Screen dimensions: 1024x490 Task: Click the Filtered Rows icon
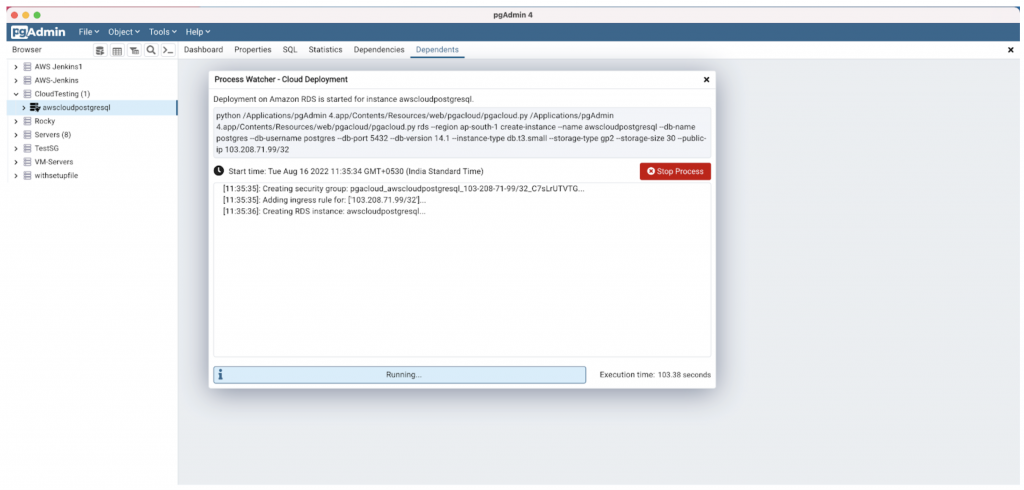coord(134,50)
